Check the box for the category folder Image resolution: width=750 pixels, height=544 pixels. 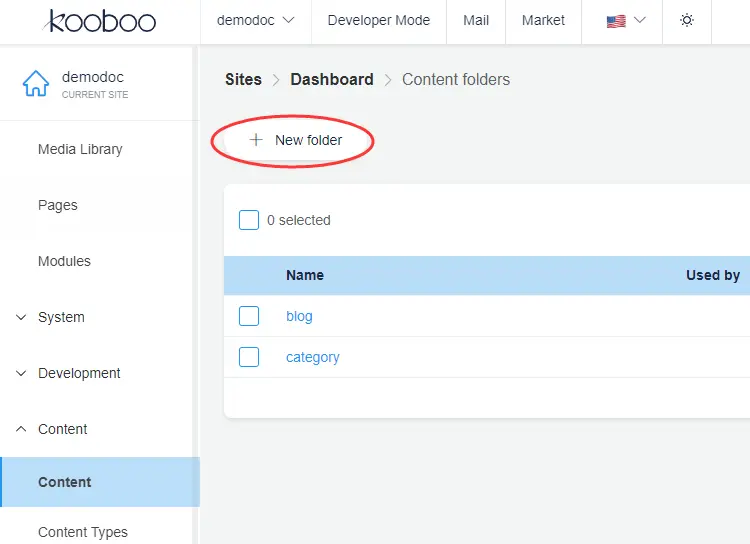click(249, 357)
